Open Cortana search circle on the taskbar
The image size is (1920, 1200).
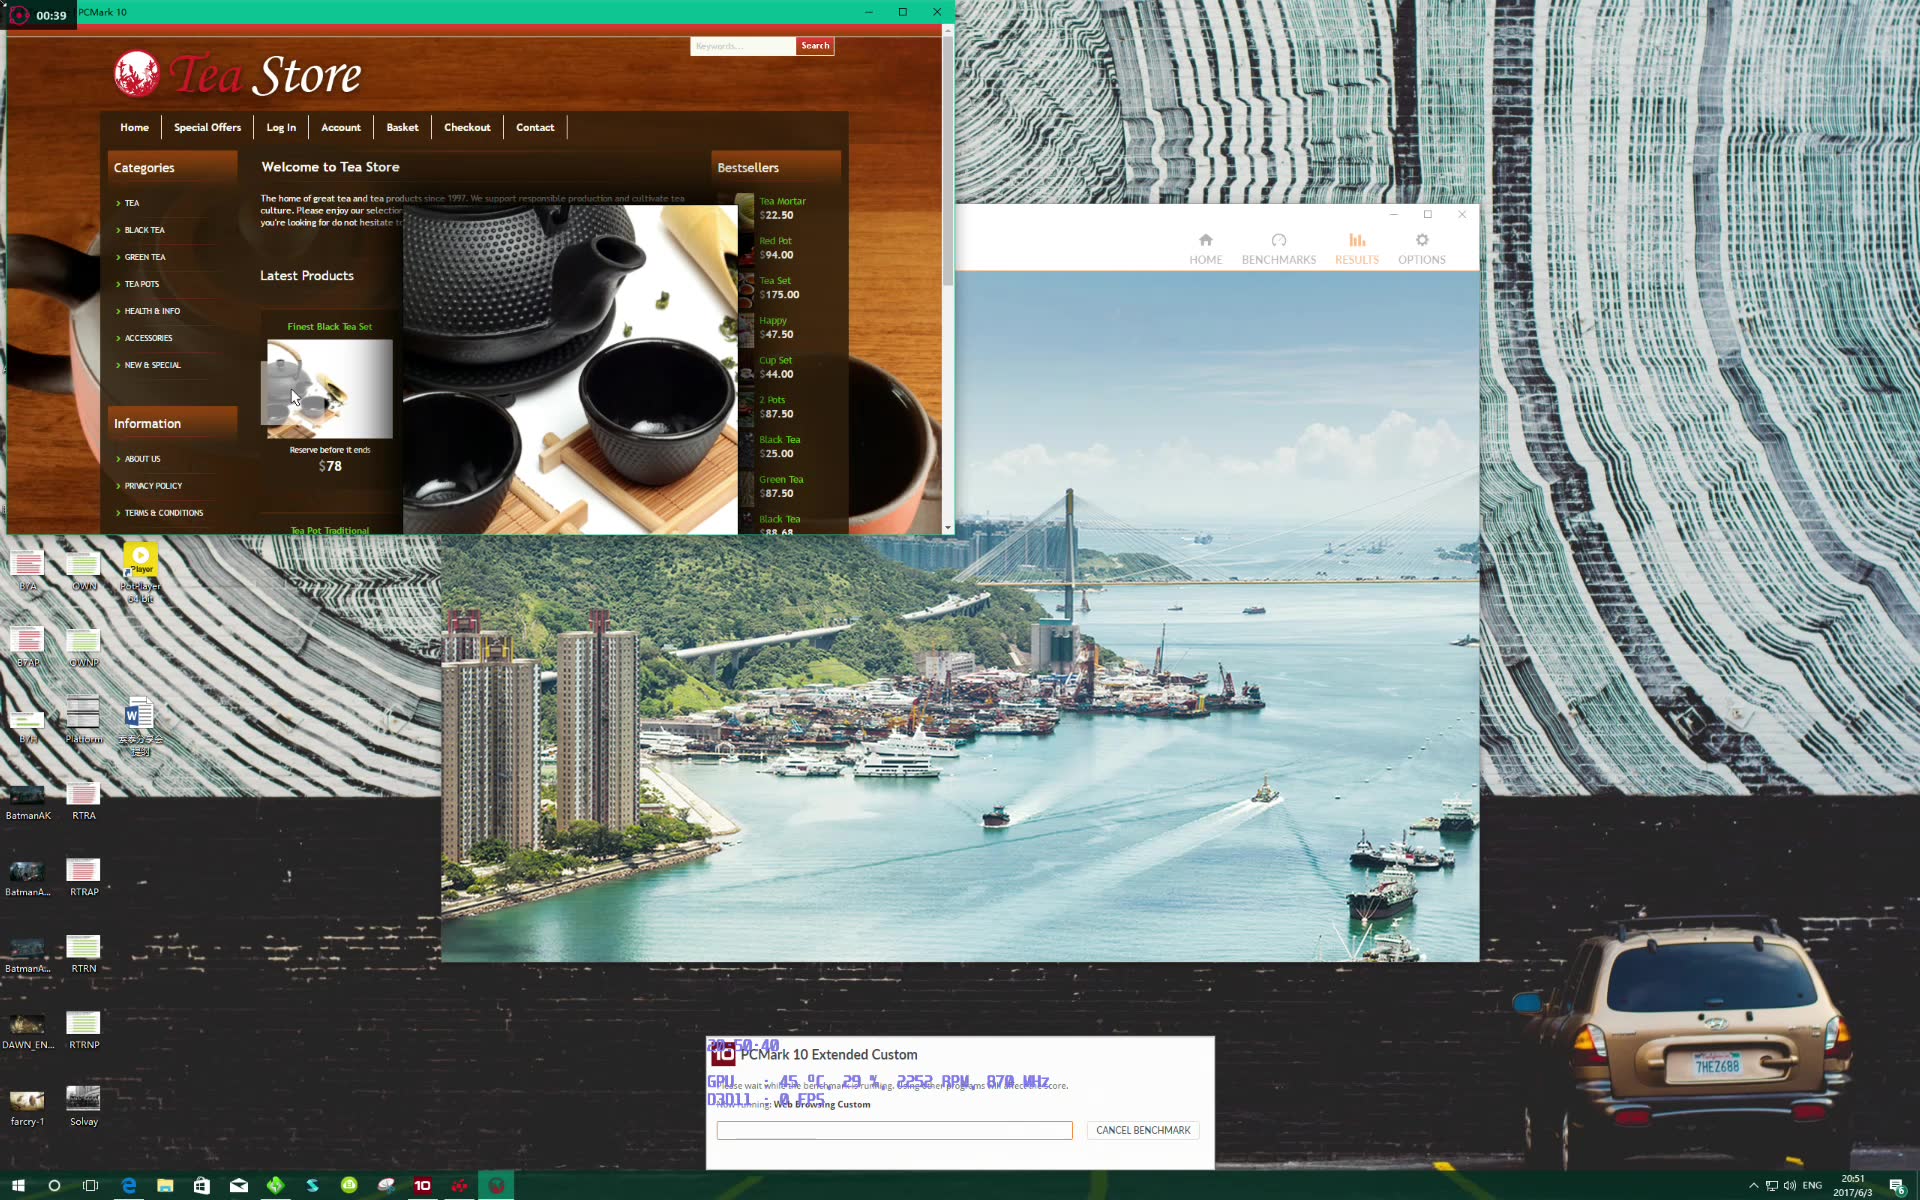pyautogui.click(x=54, y=1185)
